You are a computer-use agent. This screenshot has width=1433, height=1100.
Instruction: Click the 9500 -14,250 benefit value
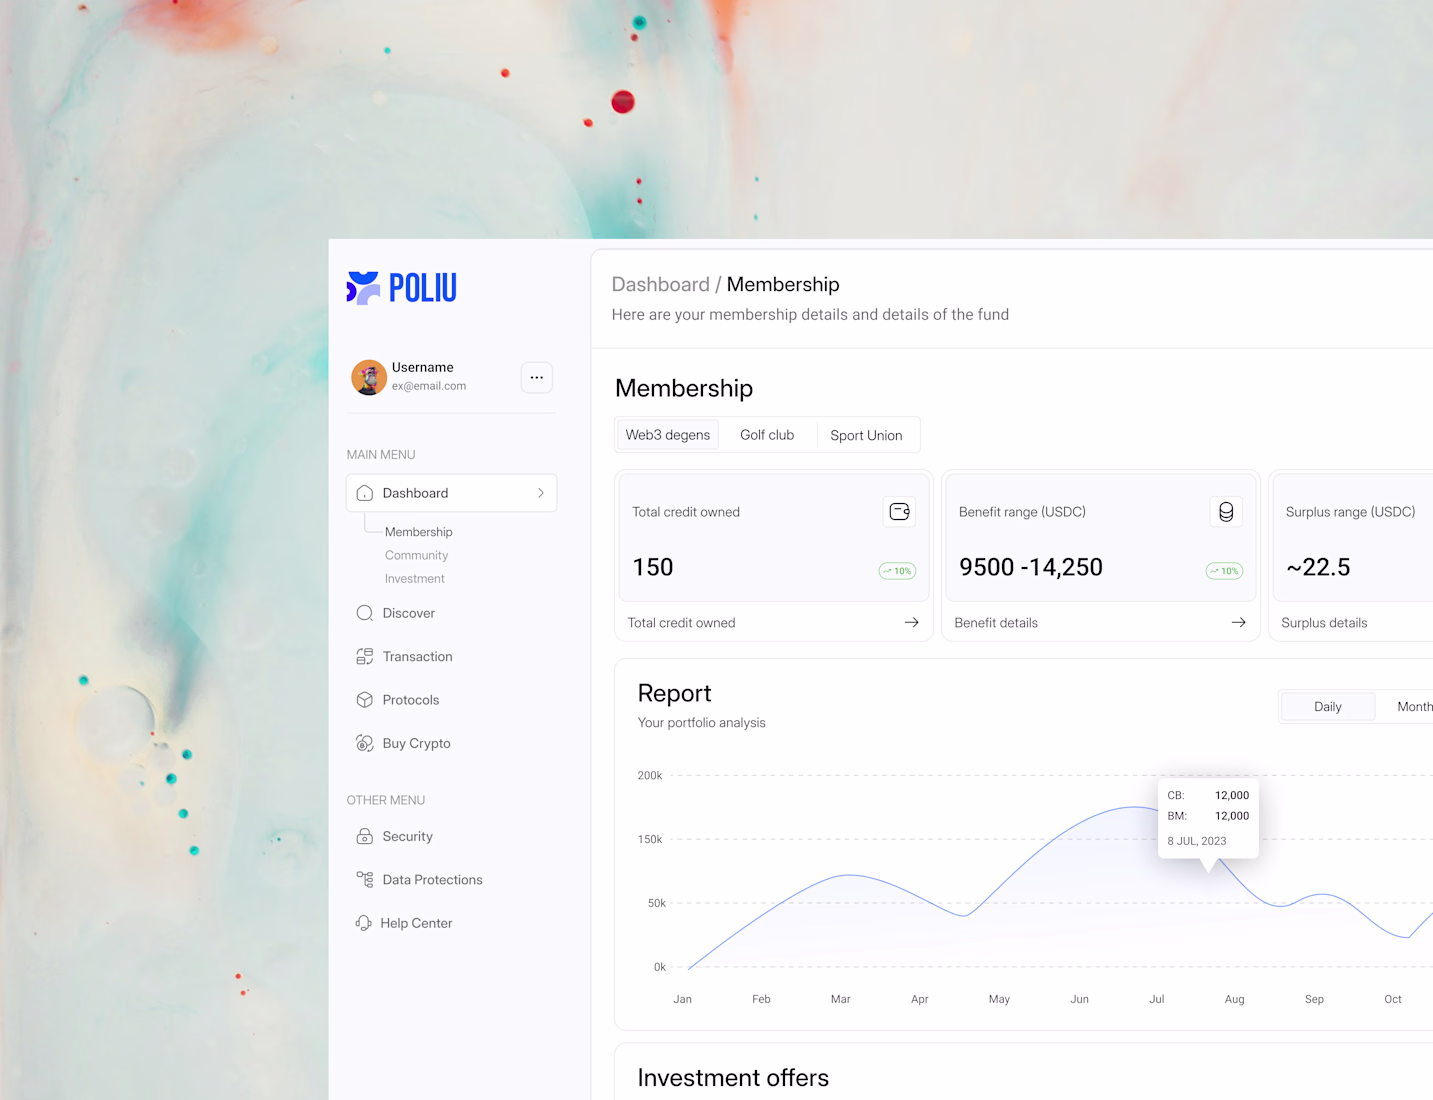[1031, 567]
